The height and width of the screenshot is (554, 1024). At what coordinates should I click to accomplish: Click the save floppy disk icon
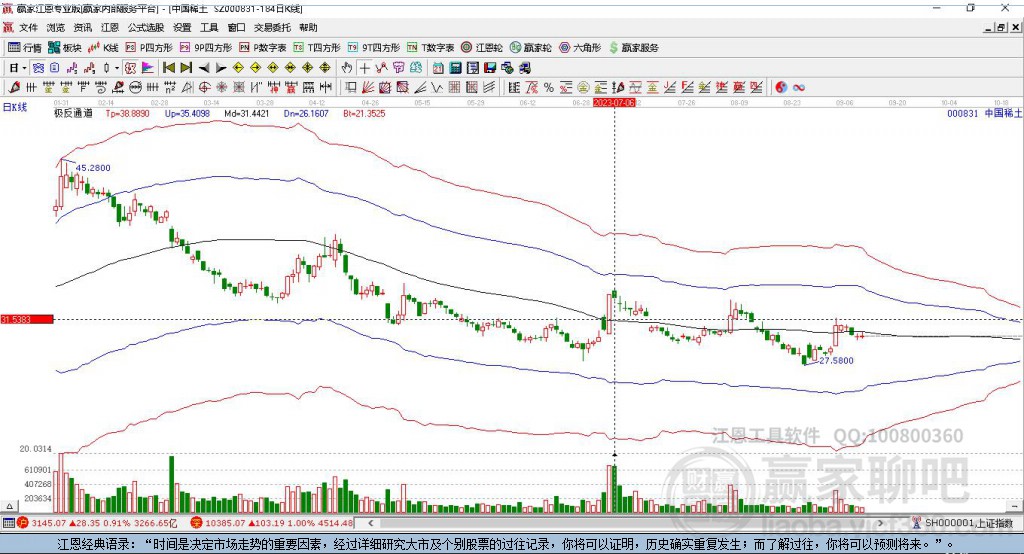tap(490, 68)
